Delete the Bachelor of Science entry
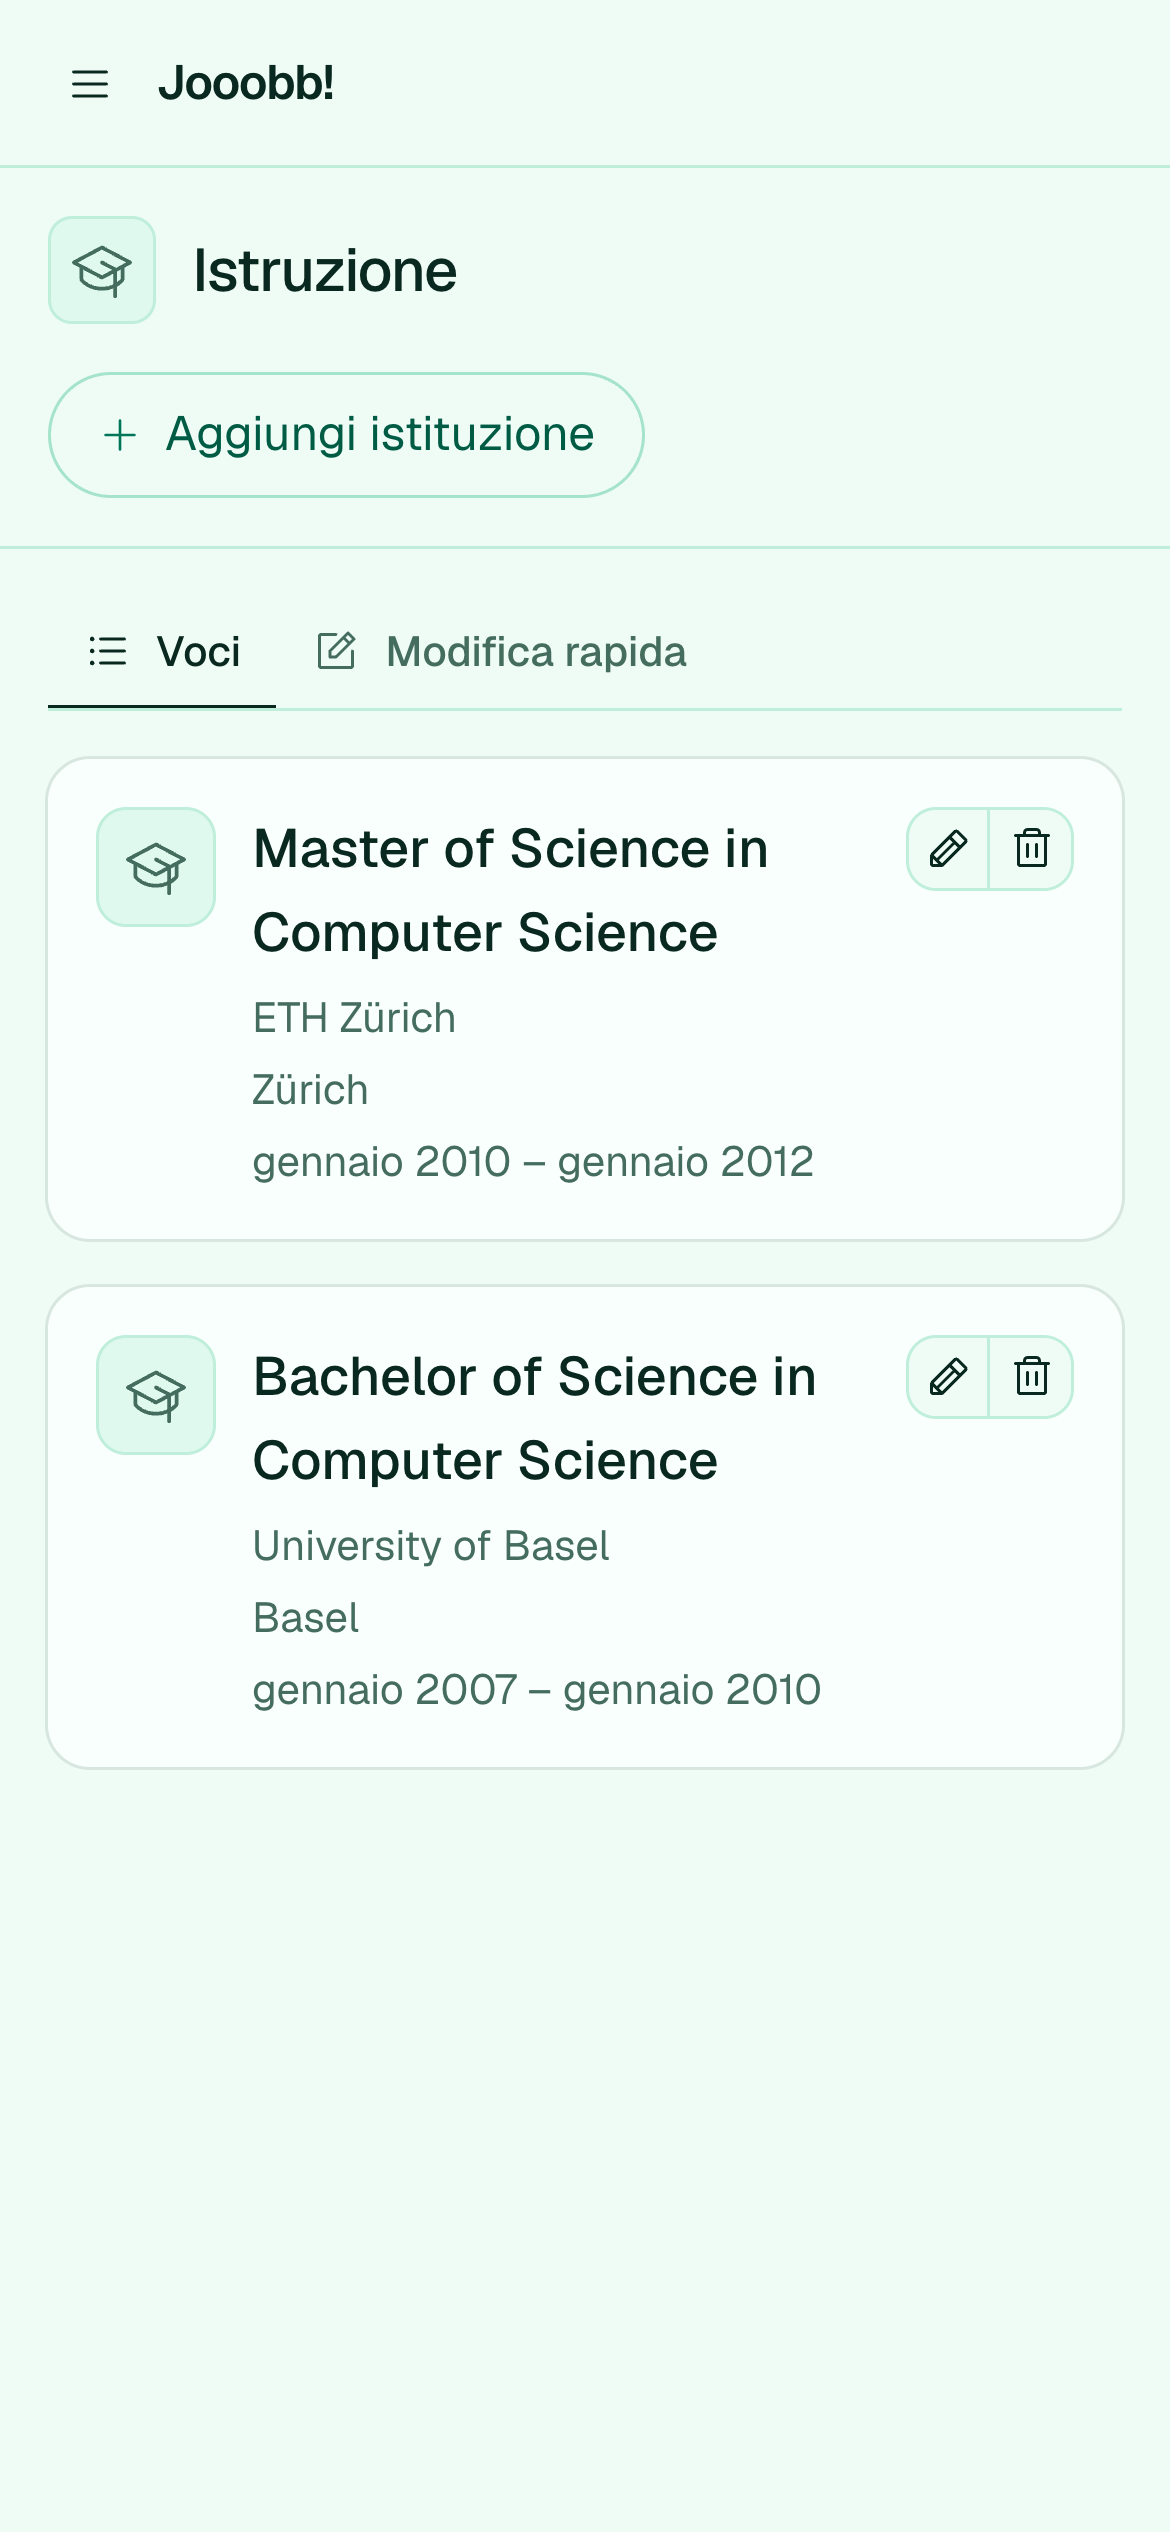This screenshot has height=2532, width=1170. (x=1031, y=1377)
